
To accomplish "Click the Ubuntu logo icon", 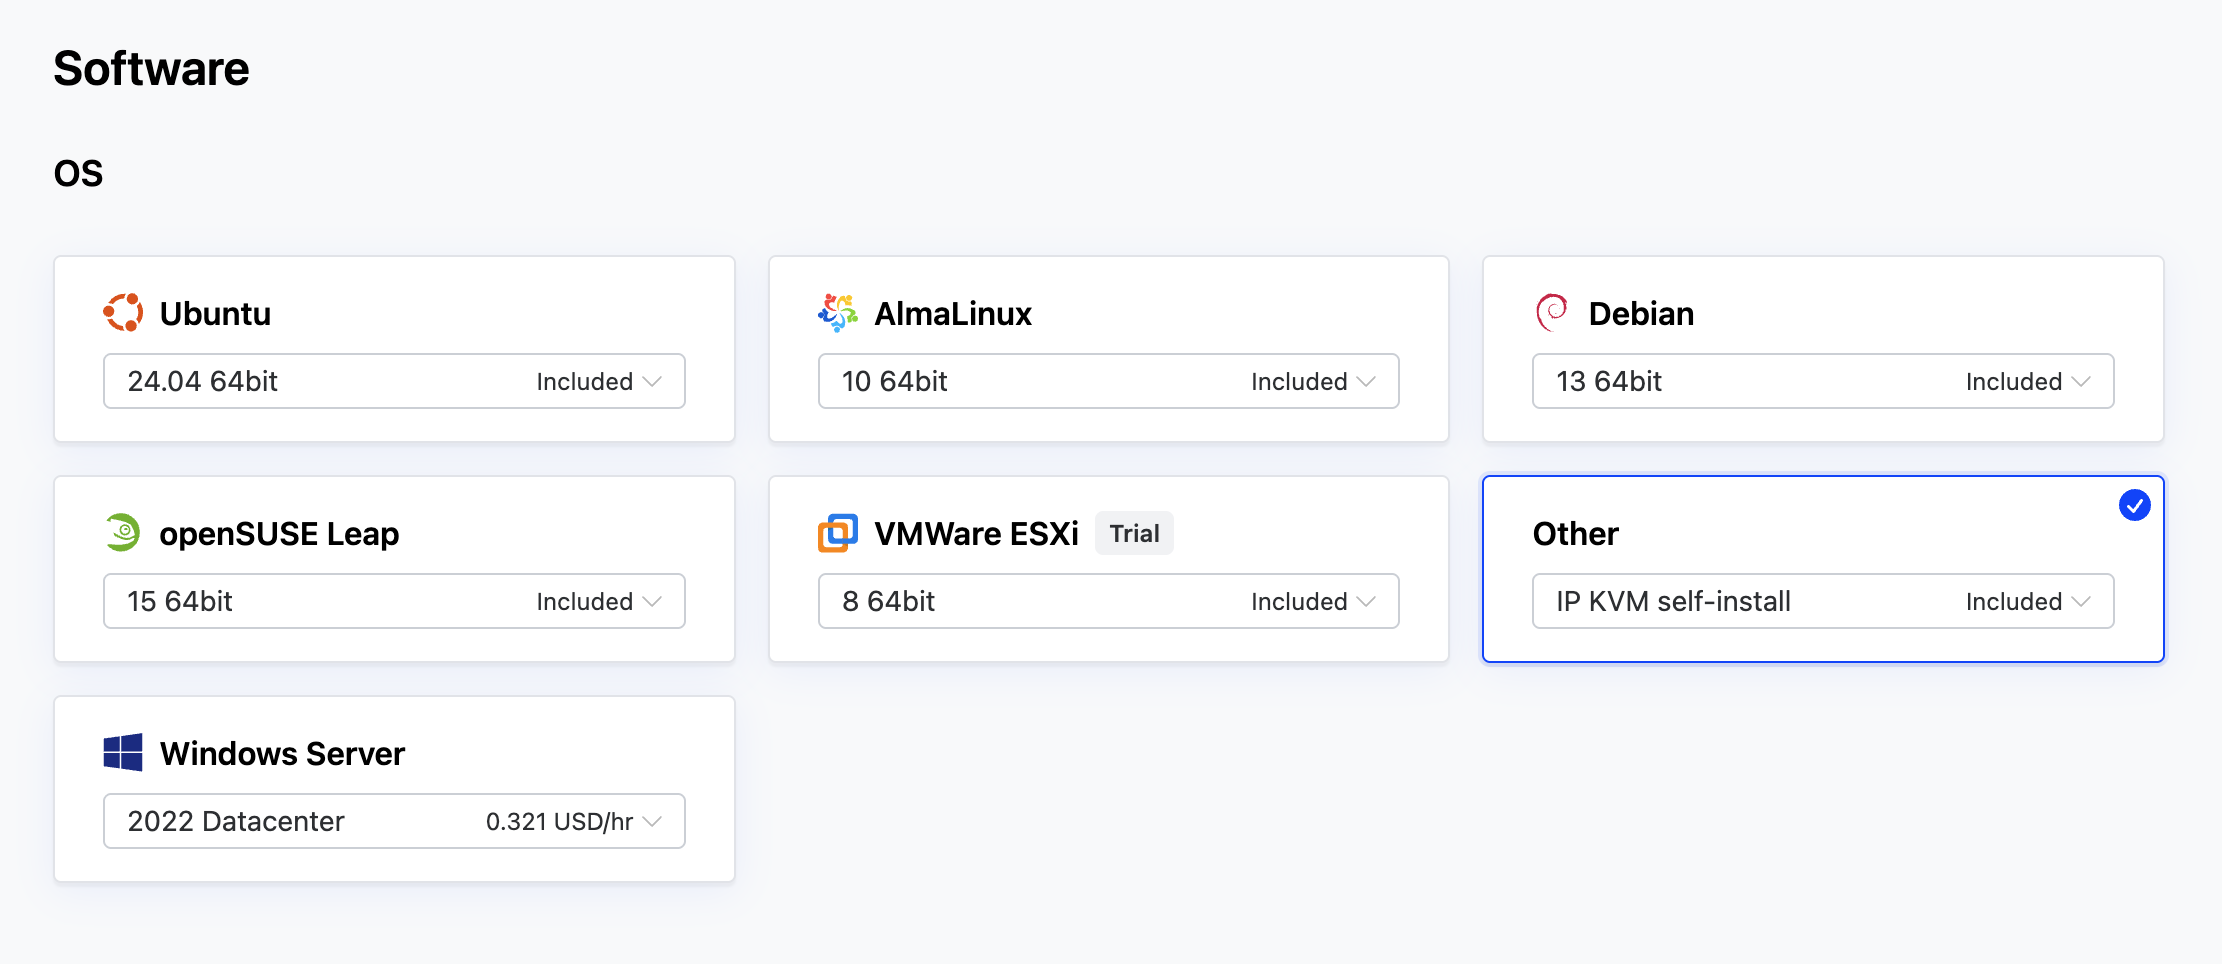I will point(124,312).
